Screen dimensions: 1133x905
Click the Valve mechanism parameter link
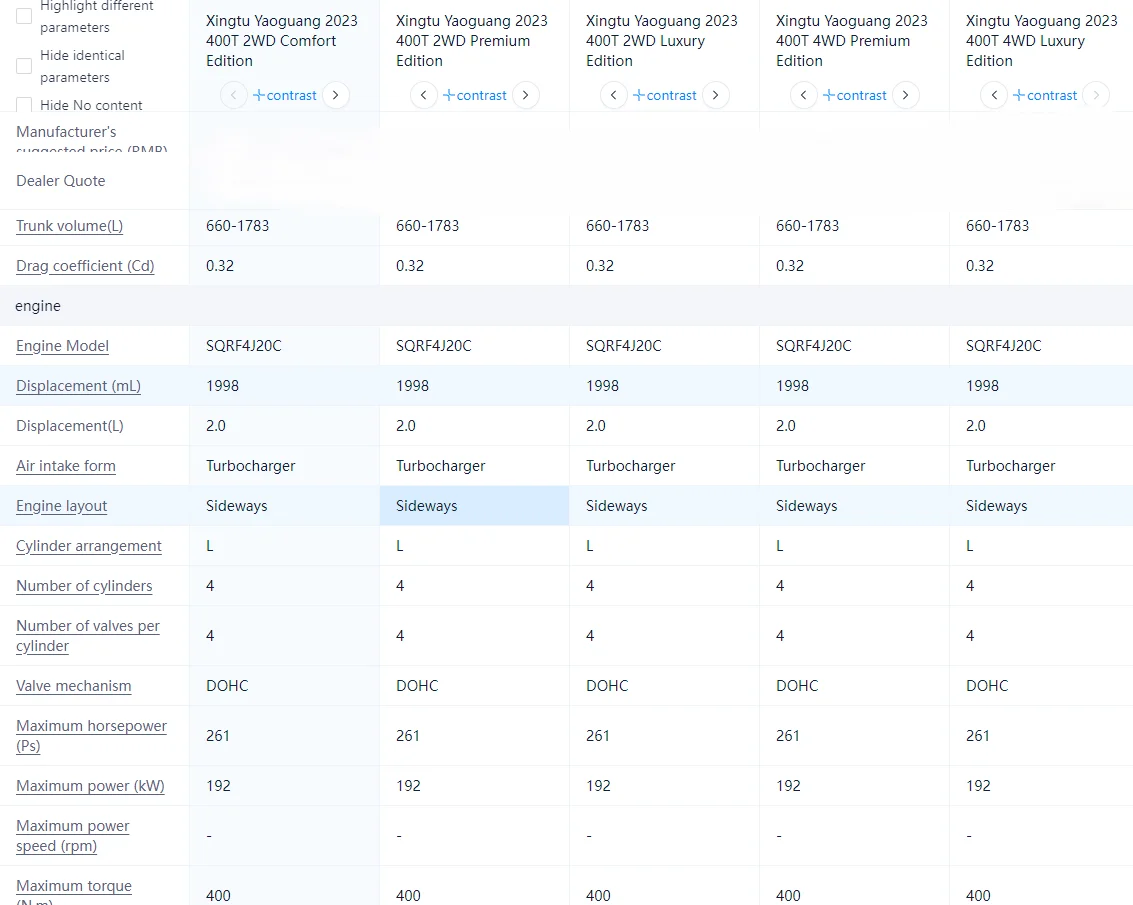[73, 686]
